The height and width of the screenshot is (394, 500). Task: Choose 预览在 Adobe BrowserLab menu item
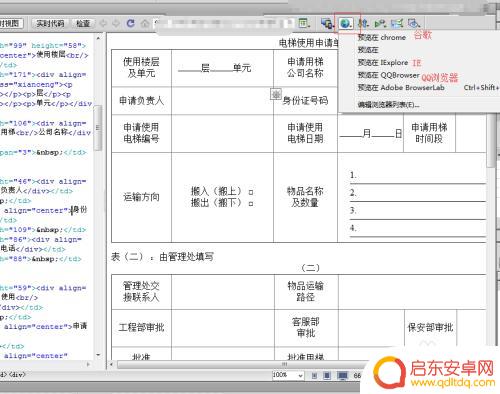[x=401, y=88]
